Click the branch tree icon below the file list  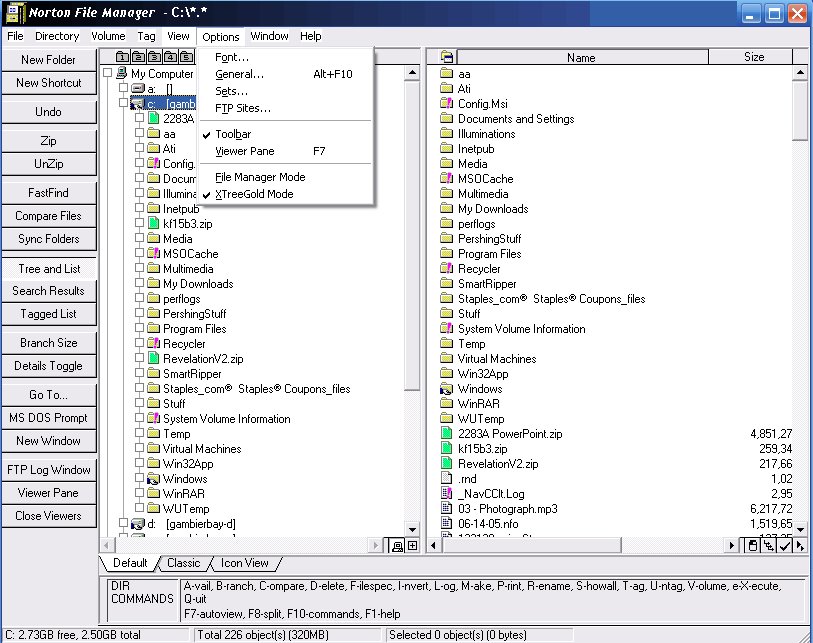tap(768, 546)
